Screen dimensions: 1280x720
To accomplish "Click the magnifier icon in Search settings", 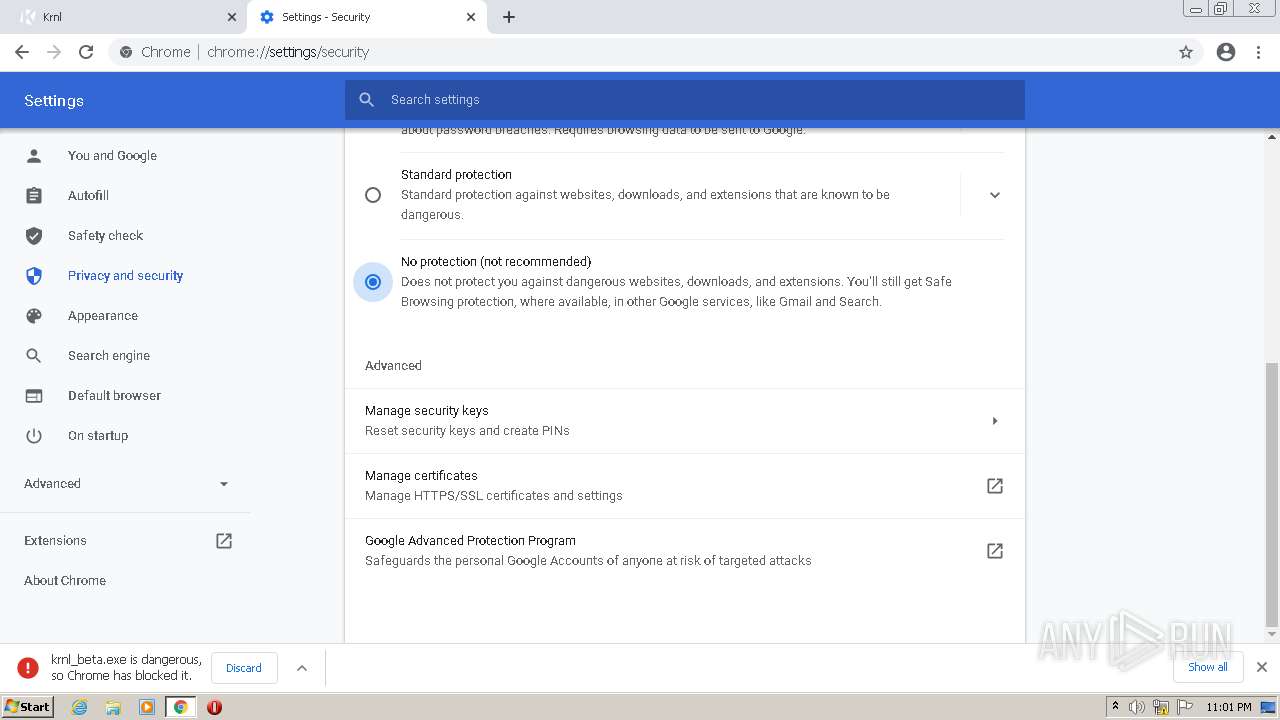I will pyautogui.click(x=367, y=100).
